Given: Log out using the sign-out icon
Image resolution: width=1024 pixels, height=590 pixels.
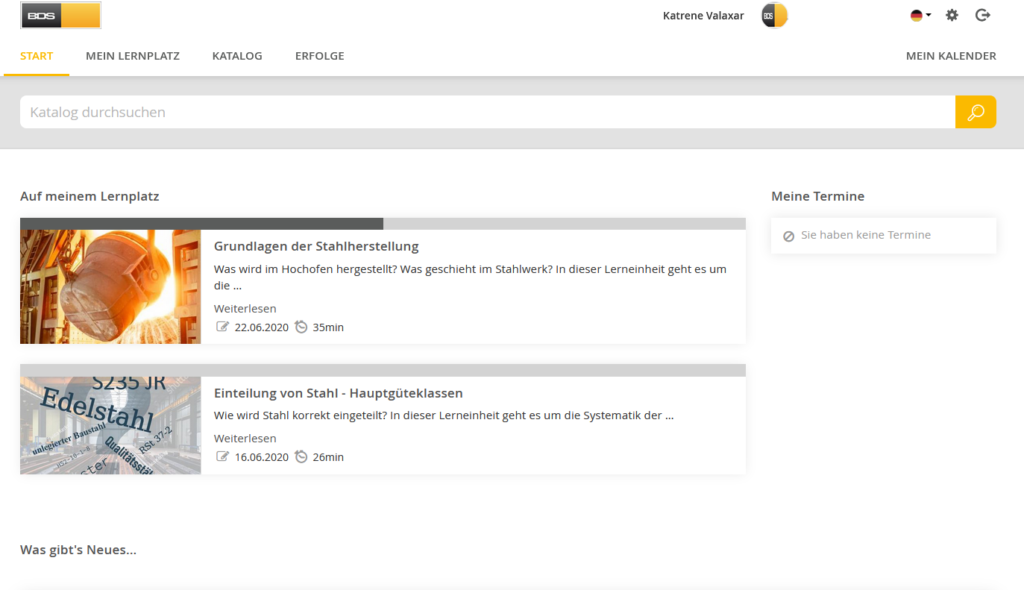Looking at the screenshot, I should (983, 15).
